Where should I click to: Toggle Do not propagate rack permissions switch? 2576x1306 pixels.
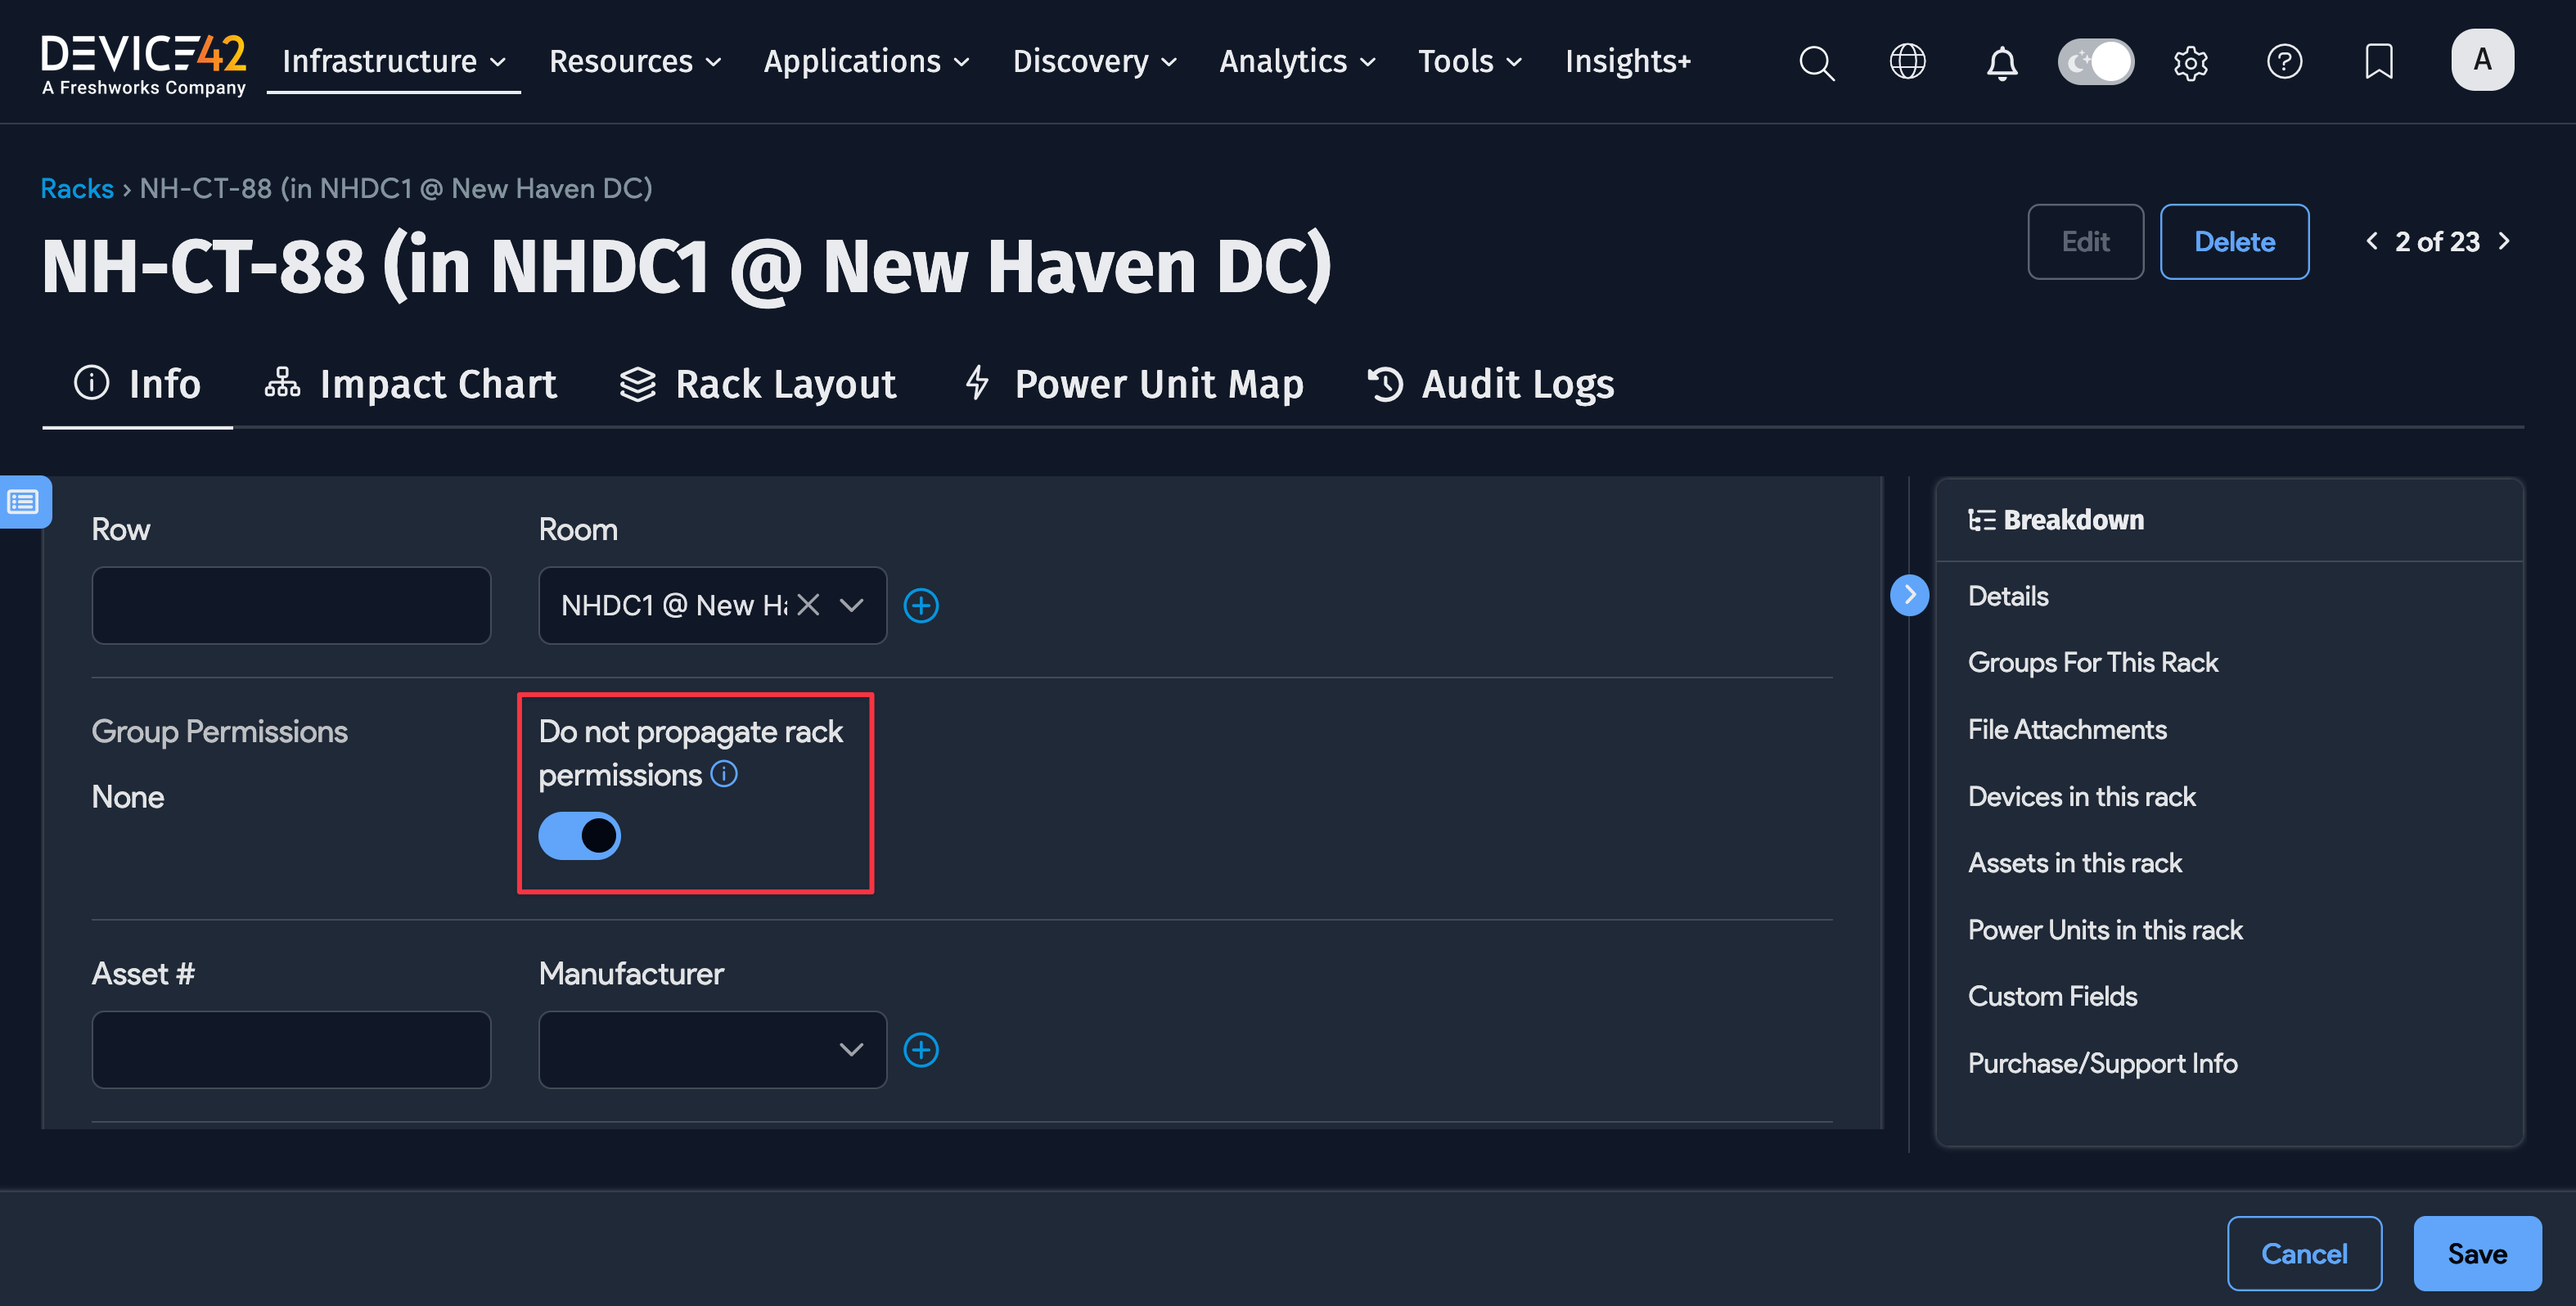pos(580,836)
